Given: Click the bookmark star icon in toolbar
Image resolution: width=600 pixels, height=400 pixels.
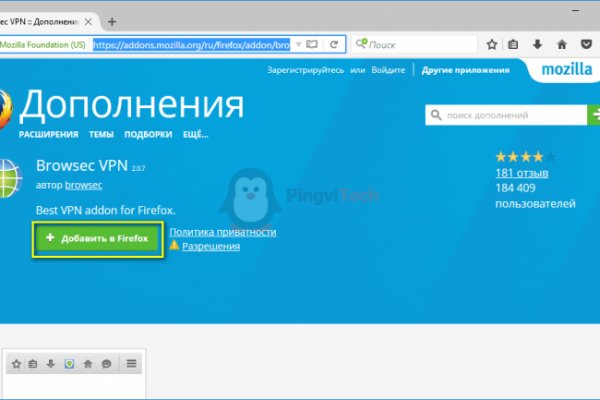Looking at the screenshot, I should [492, 45].
